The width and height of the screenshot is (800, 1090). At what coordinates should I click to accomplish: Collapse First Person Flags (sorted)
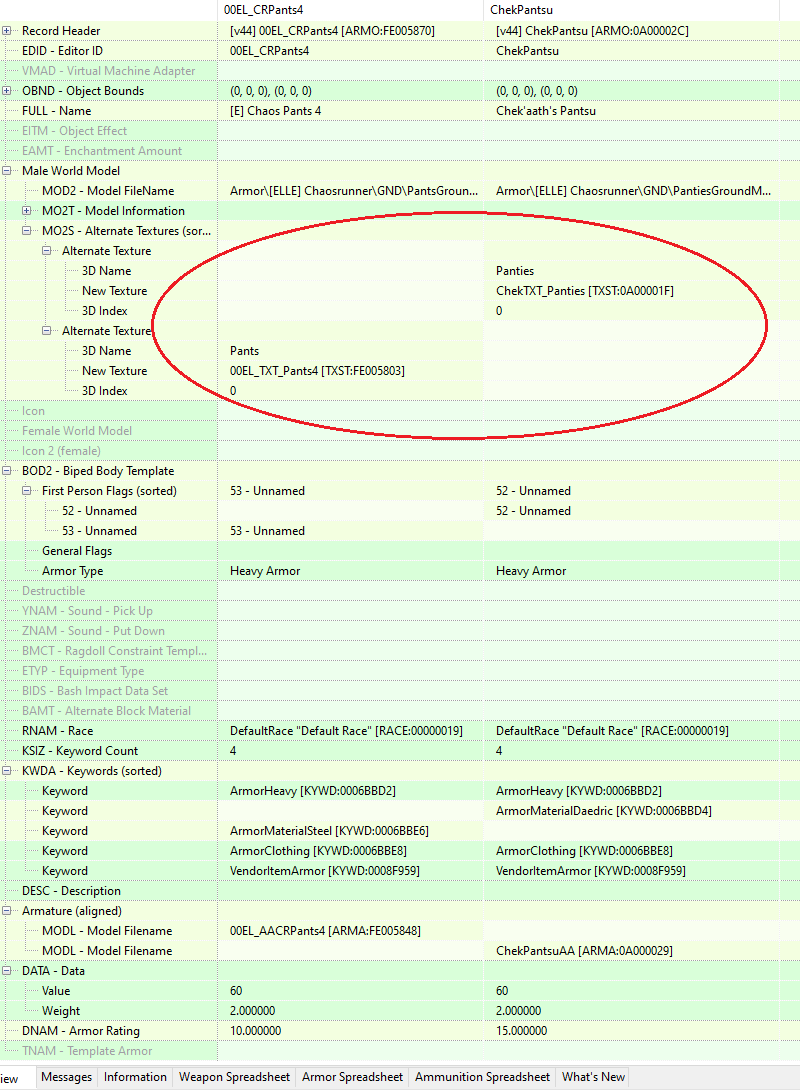(x=26, y=491)
